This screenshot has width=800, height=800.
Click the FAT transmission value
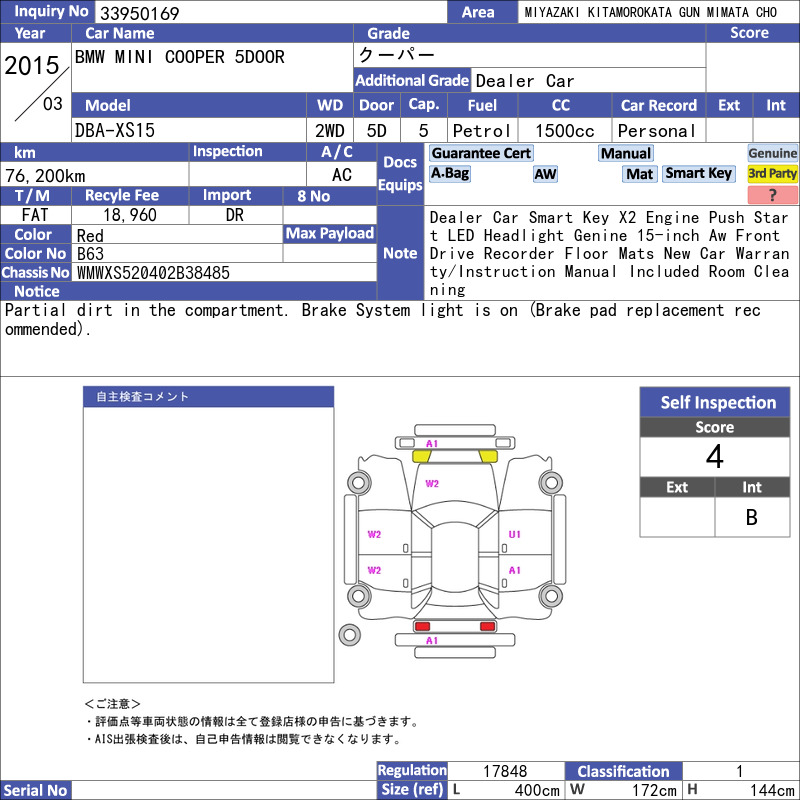coord(35,215)
